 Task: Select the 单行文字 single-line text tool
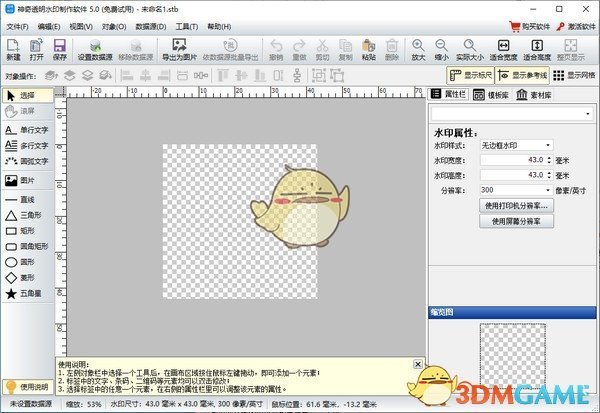point(28,130)
